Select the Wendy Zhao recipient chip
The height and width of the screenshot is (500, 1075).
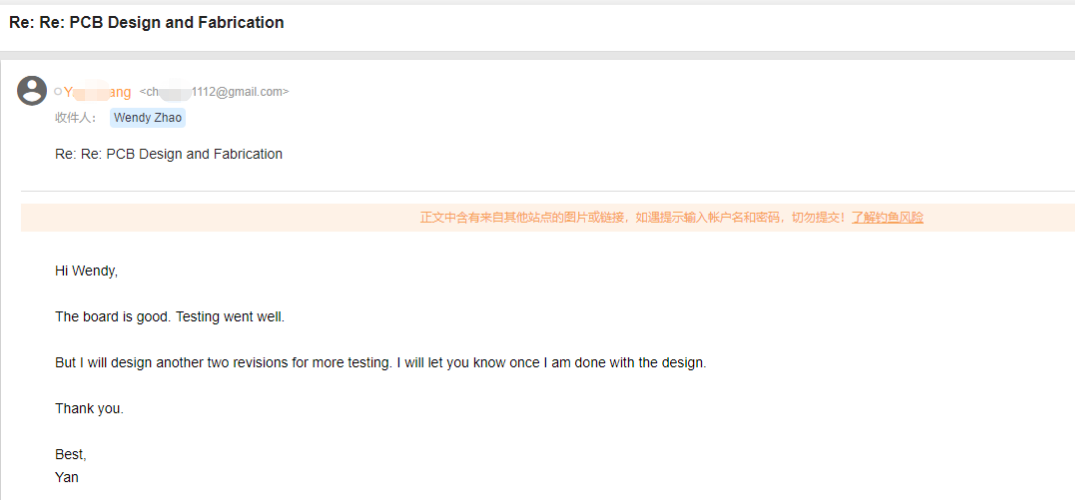(147, 118)
